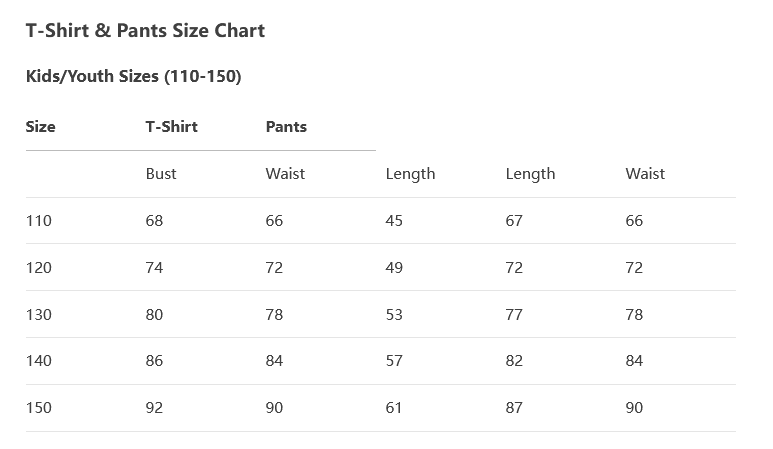Image resolution: width=773 pixels, height=449 pixels.
Task: Click length value 49 in size 120 row
Action: pyautogui.click(x=394, y=268)
